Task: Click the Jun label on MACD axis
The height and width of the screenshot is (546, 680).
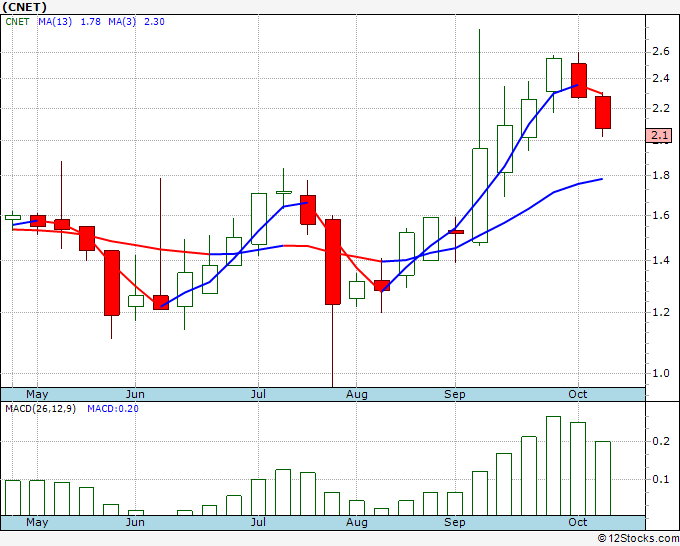Action: coord(135,522)
